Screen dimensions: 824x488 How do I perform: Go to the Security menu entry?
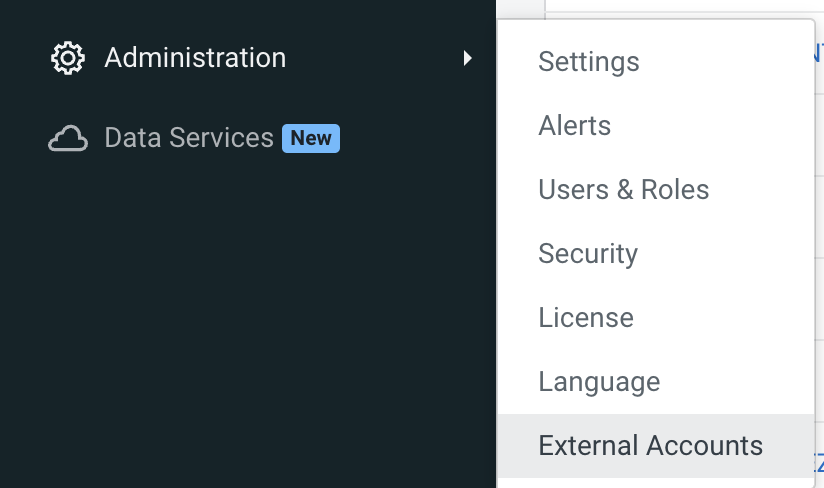(587, 254)
